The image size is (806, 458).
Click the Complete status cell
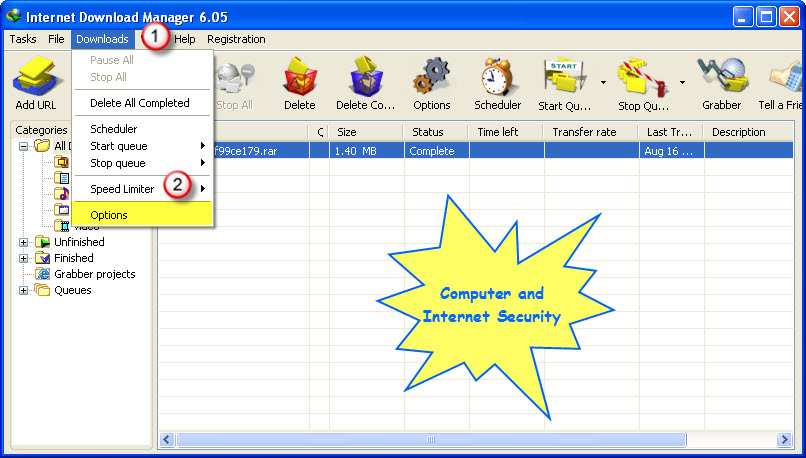(x=436, y=151)
